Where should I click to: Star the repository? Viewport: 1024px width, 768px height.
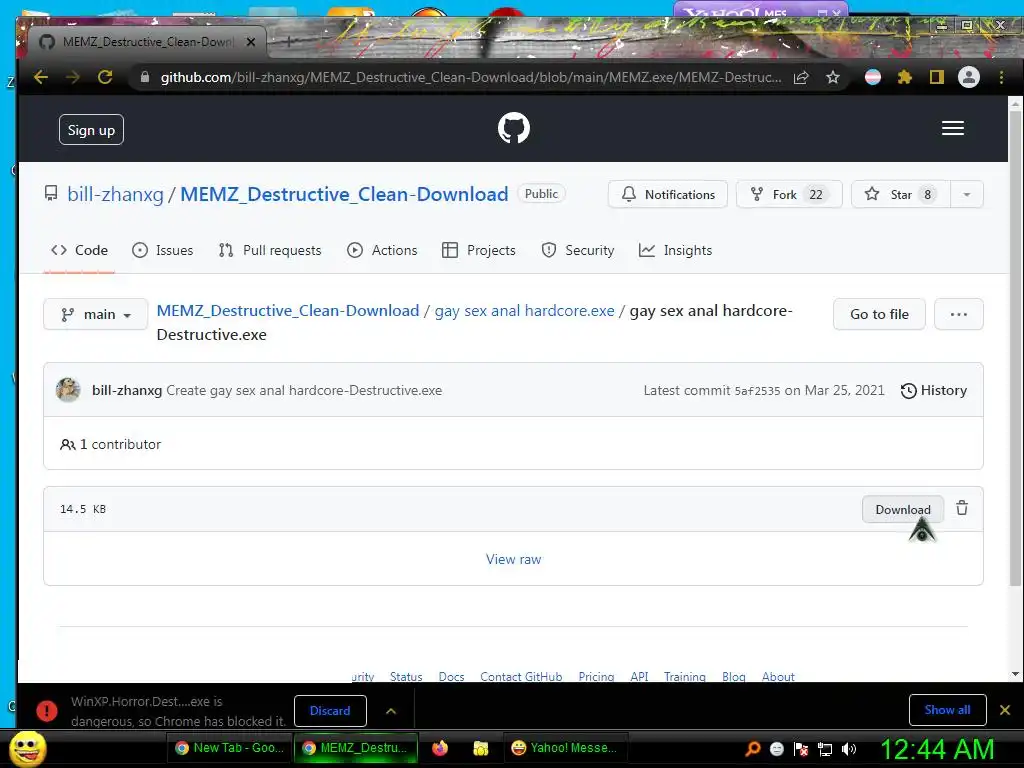901,195
